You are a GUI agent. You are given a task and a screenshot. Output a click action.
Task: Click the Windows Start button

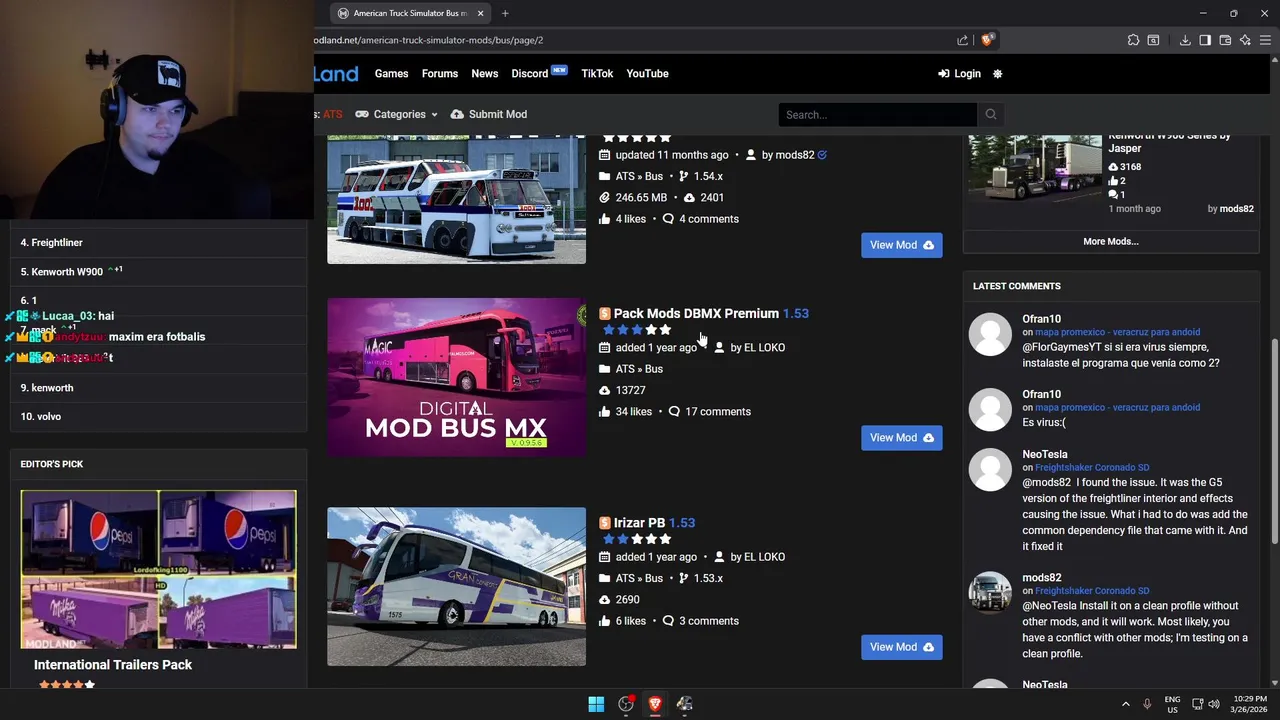[x=596, y=704]
